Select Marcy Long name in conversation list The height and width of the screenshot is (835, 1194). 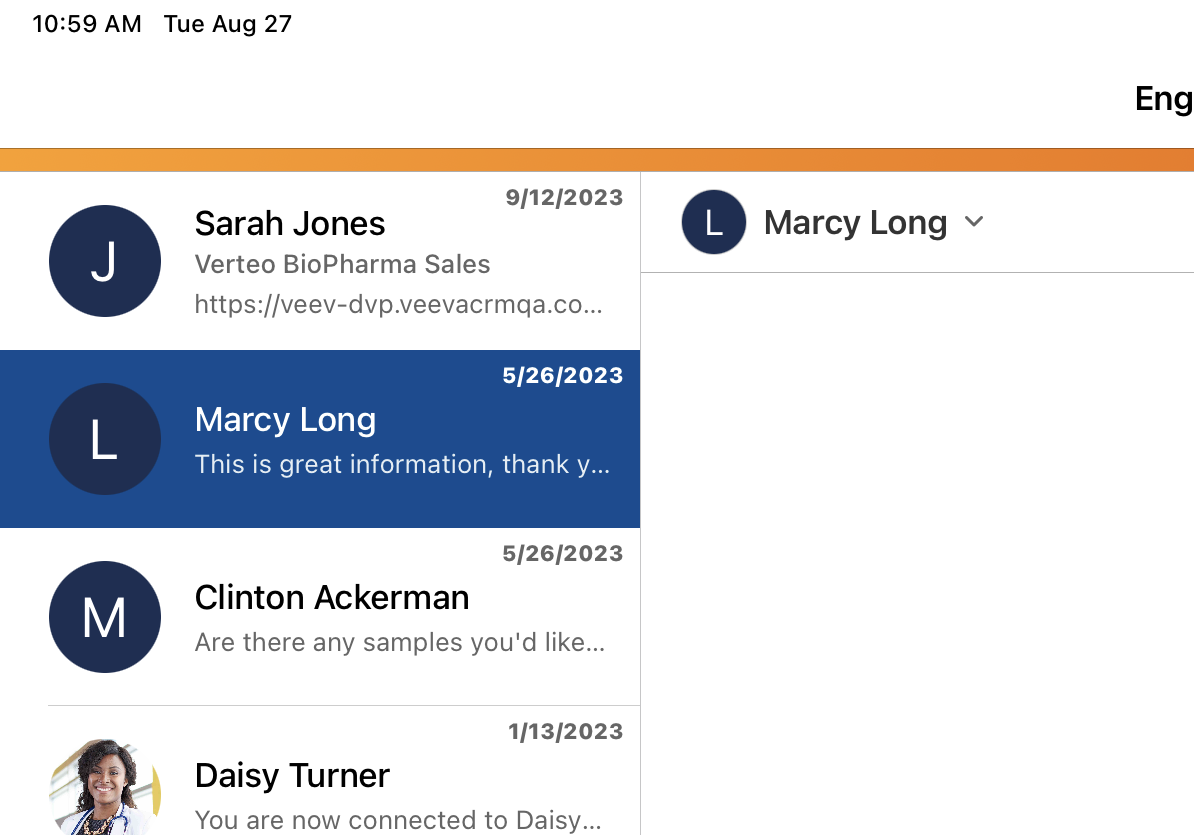(285, 419)
